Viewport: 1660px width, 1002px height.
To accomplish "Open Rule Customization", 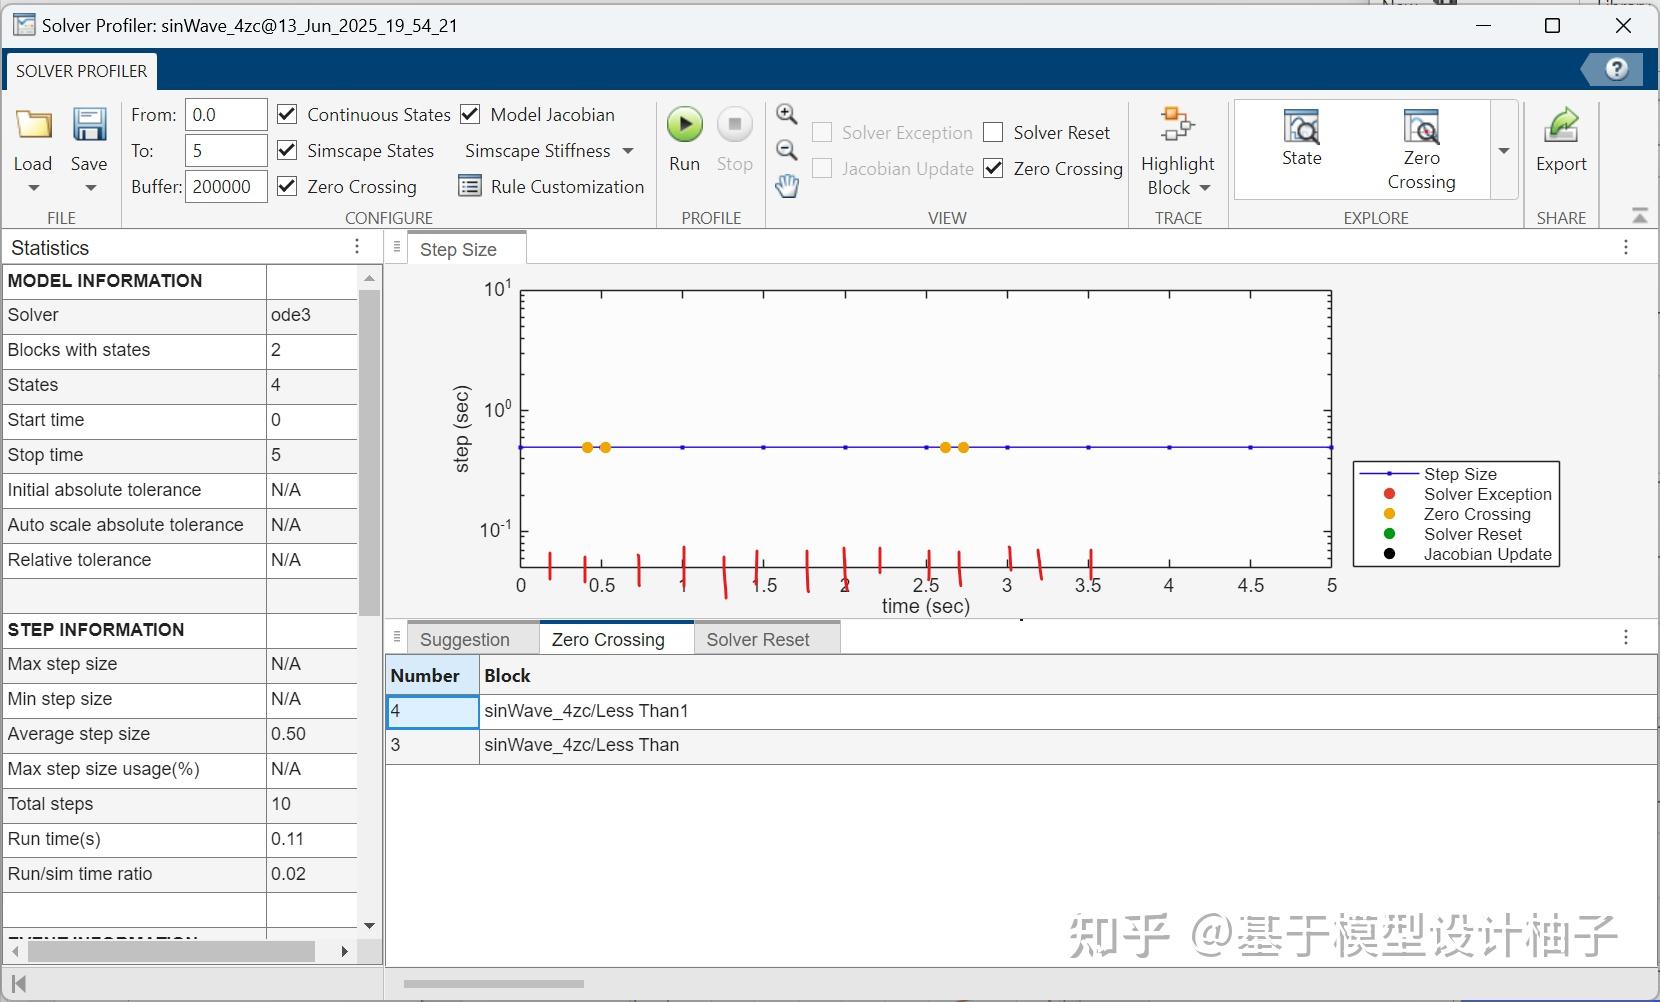I will point(551,186).
